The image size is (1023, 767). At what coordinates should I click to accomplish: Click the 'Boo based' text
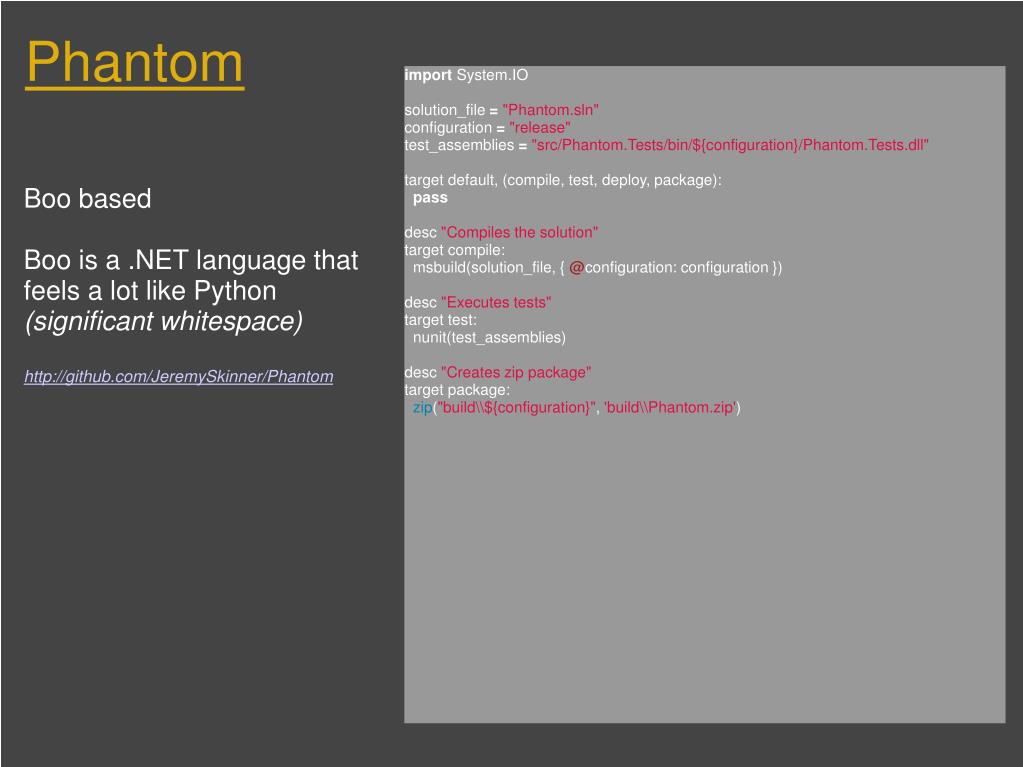click(x=87, y=198)
